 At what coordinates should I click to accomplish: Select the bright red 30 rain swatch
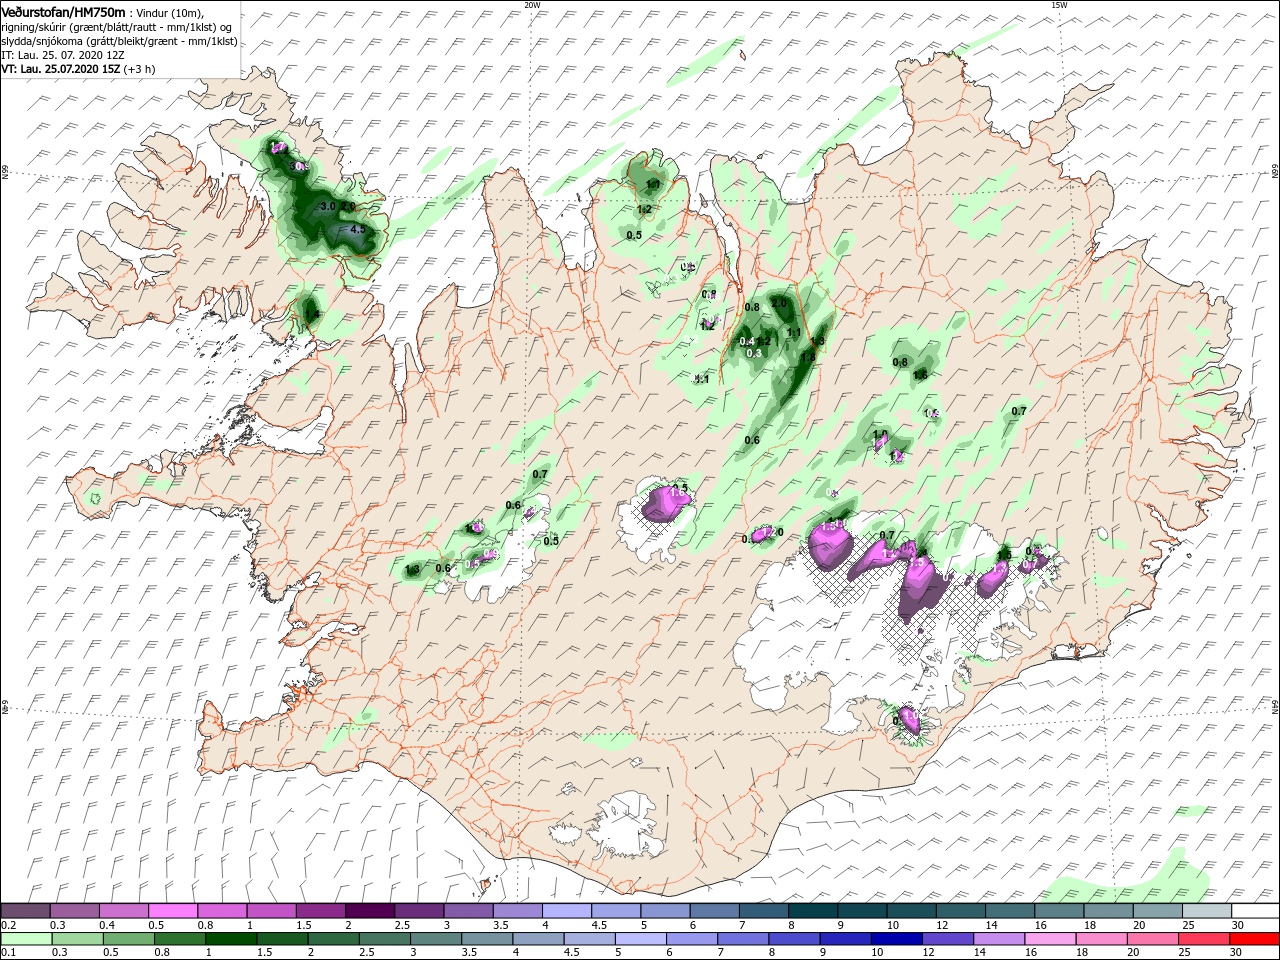click(x=1253, y=938)
